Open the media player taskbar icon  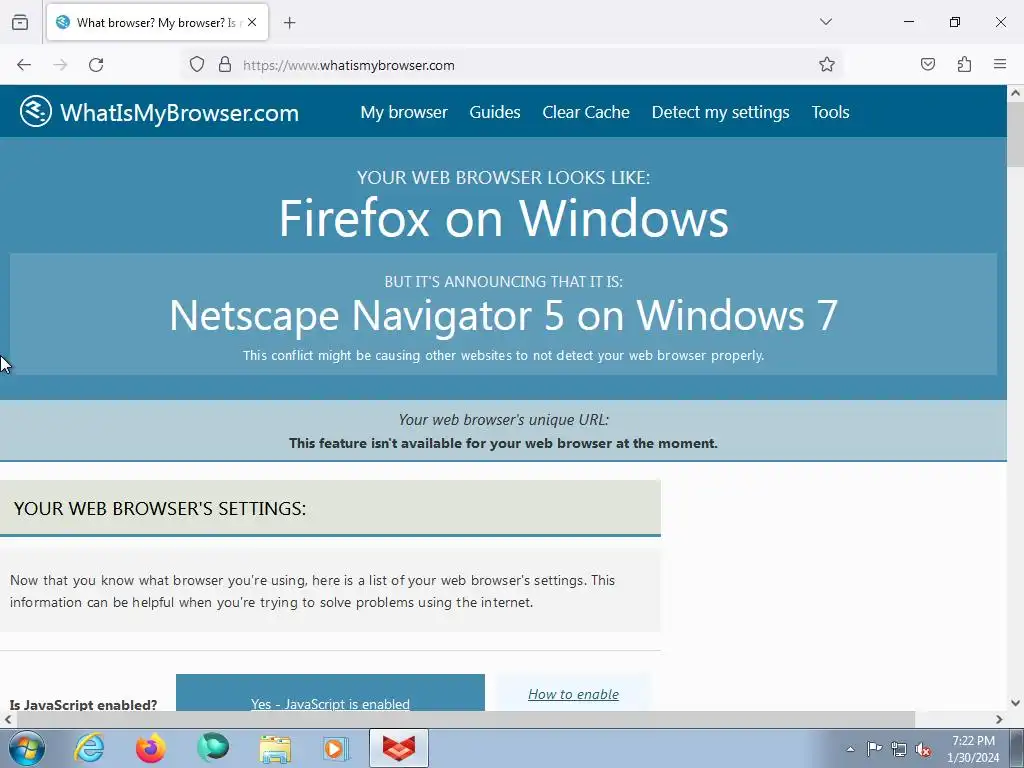tap(336, 748)
